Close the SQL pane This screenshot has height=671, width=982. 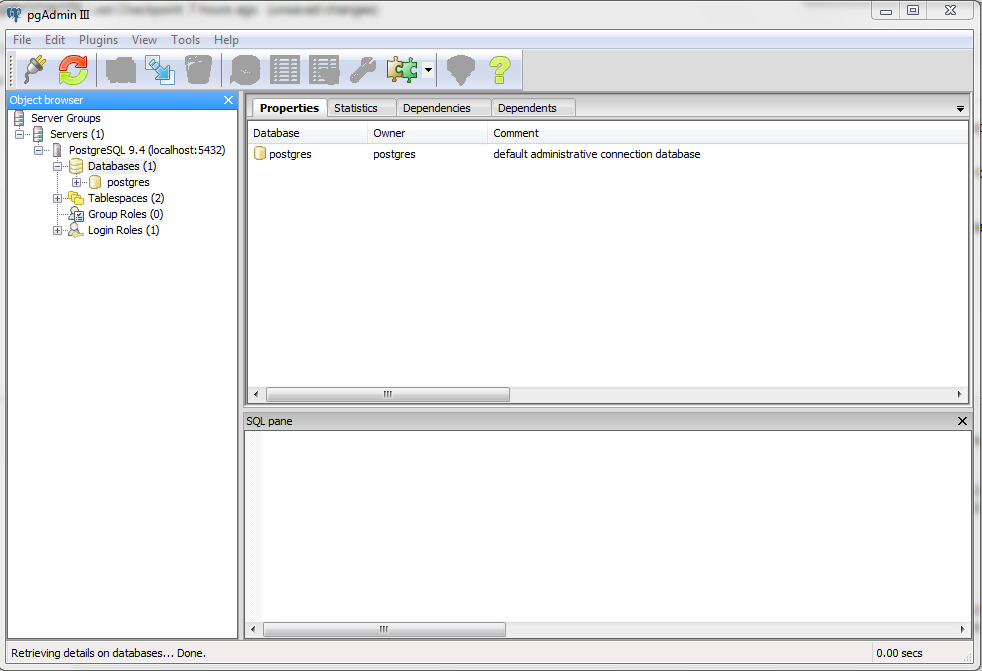(x=963, y=421)
